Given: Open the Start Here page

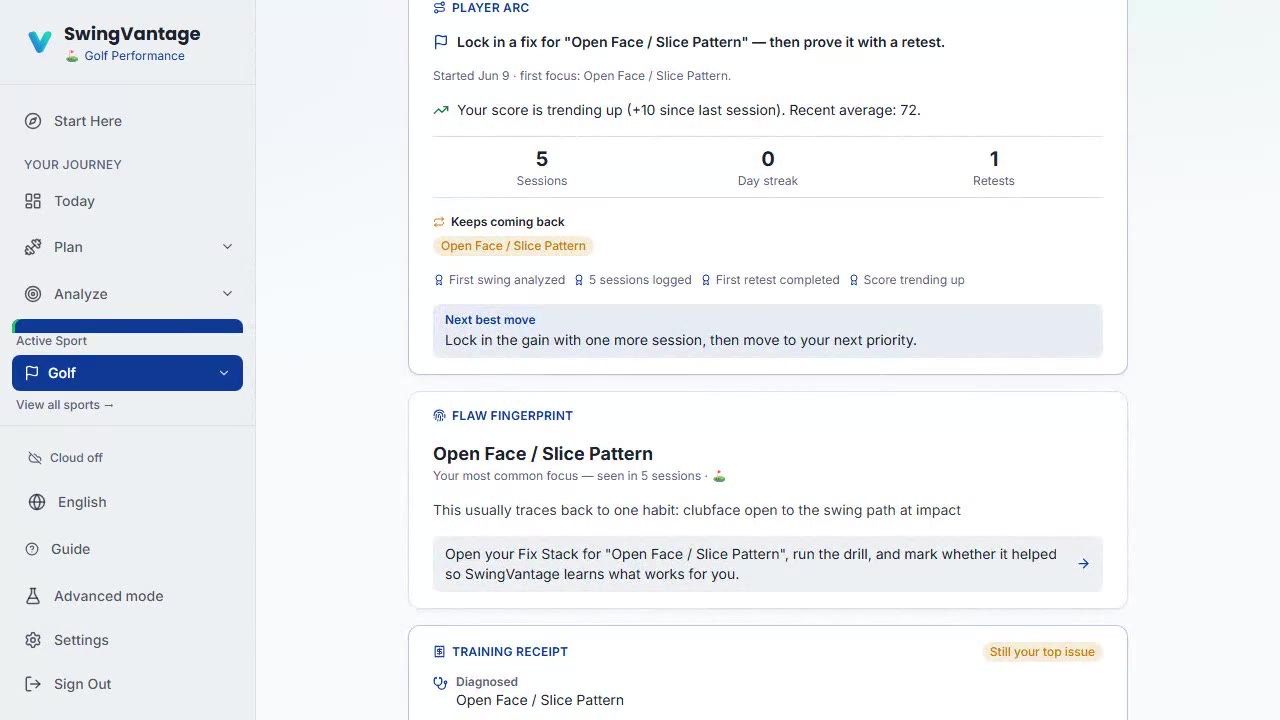Looking at the screenshot, I should [x=127, y=121].
